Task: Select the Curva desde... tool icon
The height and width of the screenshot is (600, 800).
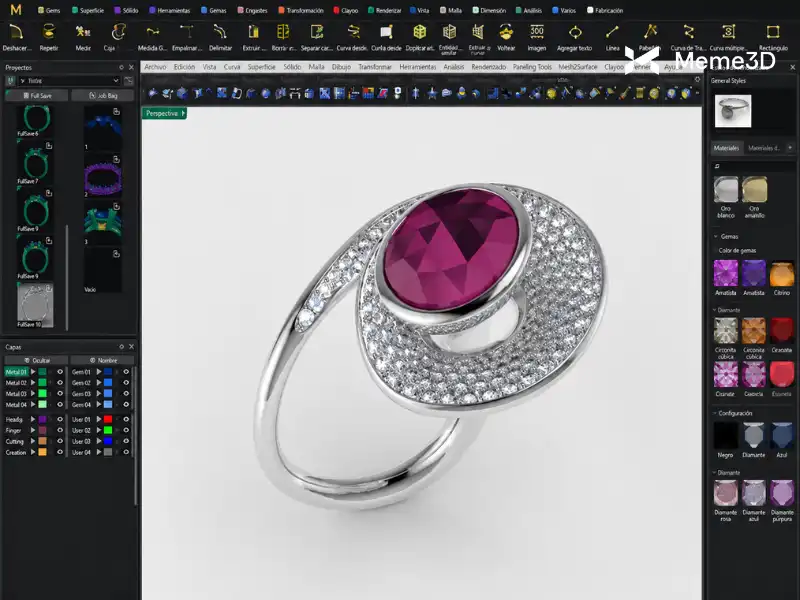Action: (353, 32)
